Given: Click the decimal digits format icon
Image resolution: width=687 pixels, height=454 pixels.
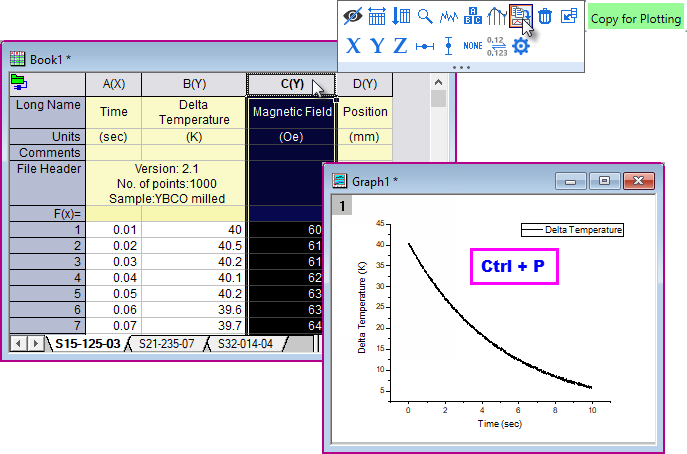Looking at the screenshot, I should tap(497, 46).
